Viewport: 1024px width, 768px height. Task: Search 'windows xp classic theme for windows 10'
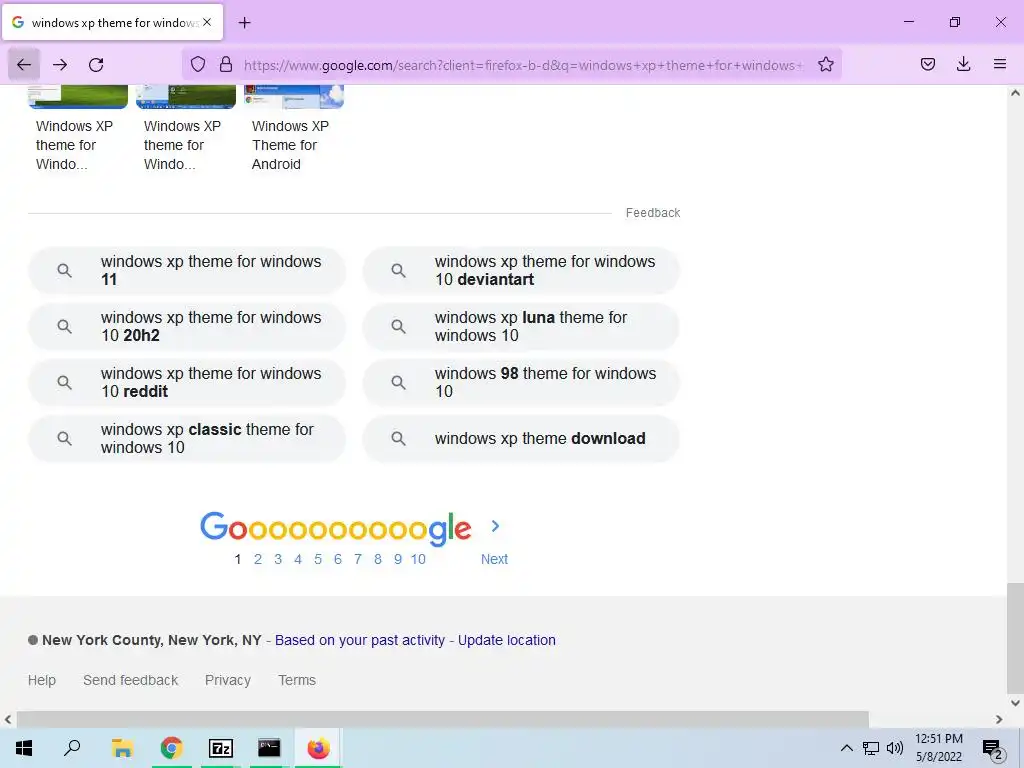(187, 439)
